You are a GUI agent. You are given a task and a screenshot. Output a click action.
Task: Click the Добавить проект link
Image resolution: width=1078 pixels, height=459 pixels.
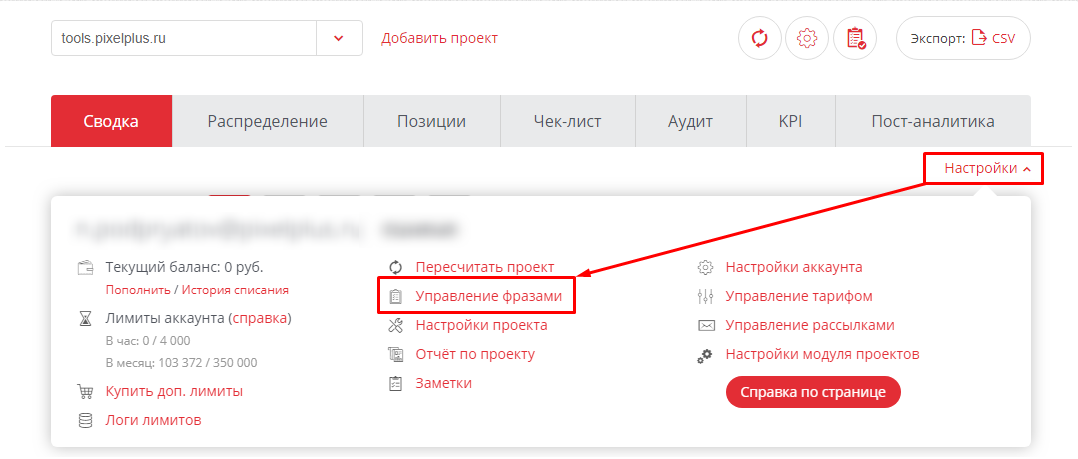click(439, 38)
